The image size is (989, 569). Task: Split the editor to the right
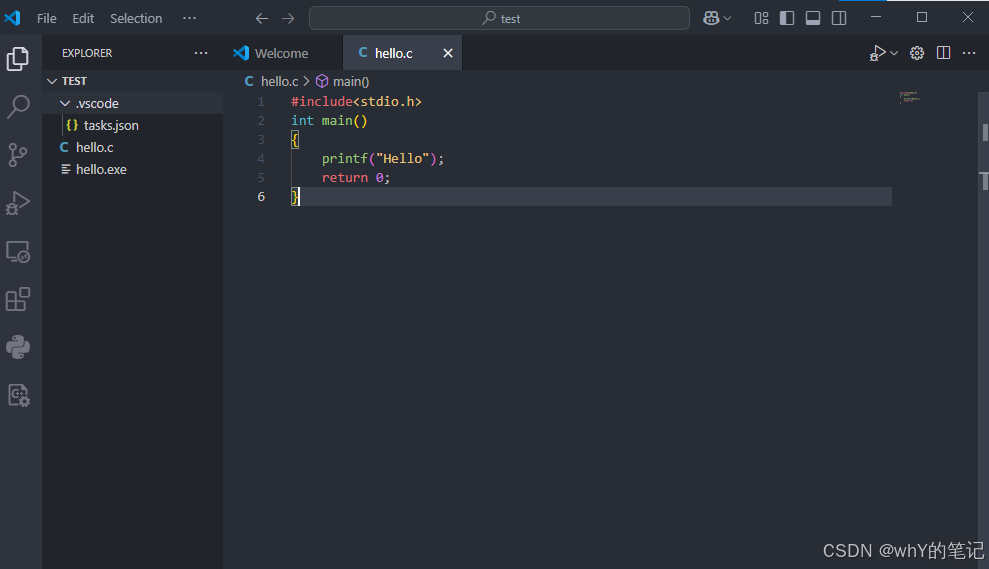943,53
